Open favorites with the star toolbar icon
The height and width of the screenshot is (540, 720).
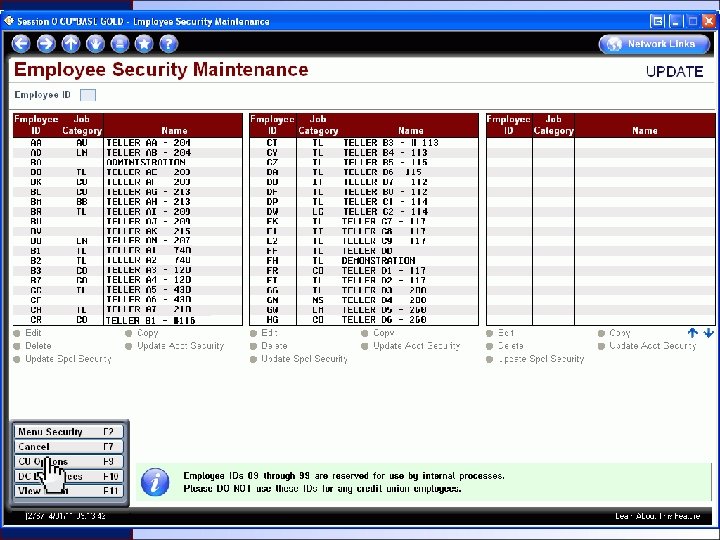(x=144, y=44)
